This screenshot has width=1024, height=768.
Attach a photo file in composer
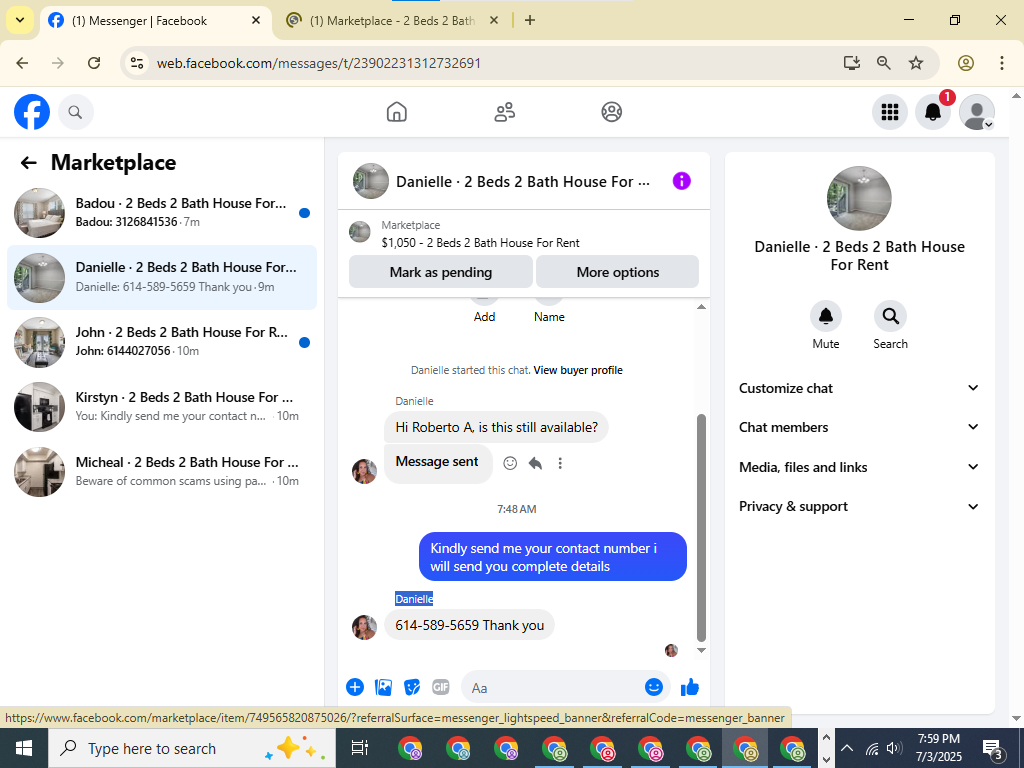(x=383, y=687)
